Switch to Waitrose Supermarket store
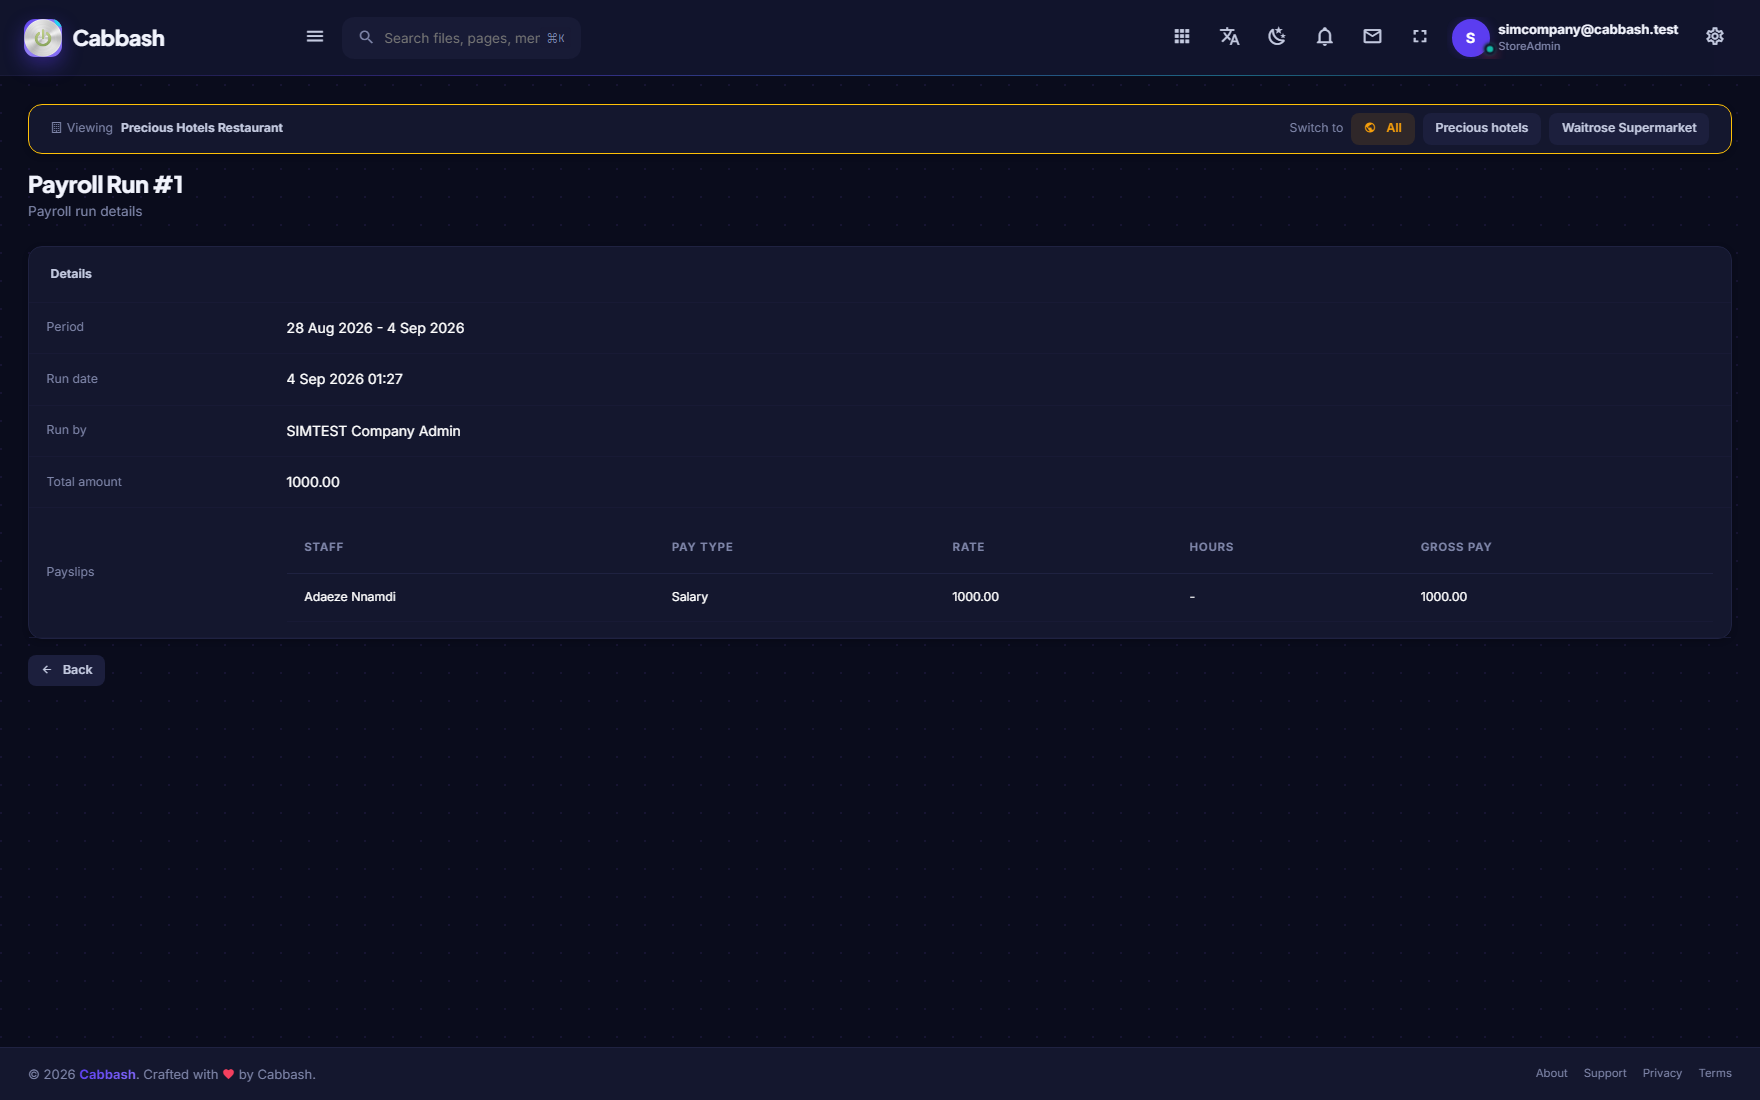Image resolution: width=1760 pixels, height=1100 pixels. tap(1629, 128)
